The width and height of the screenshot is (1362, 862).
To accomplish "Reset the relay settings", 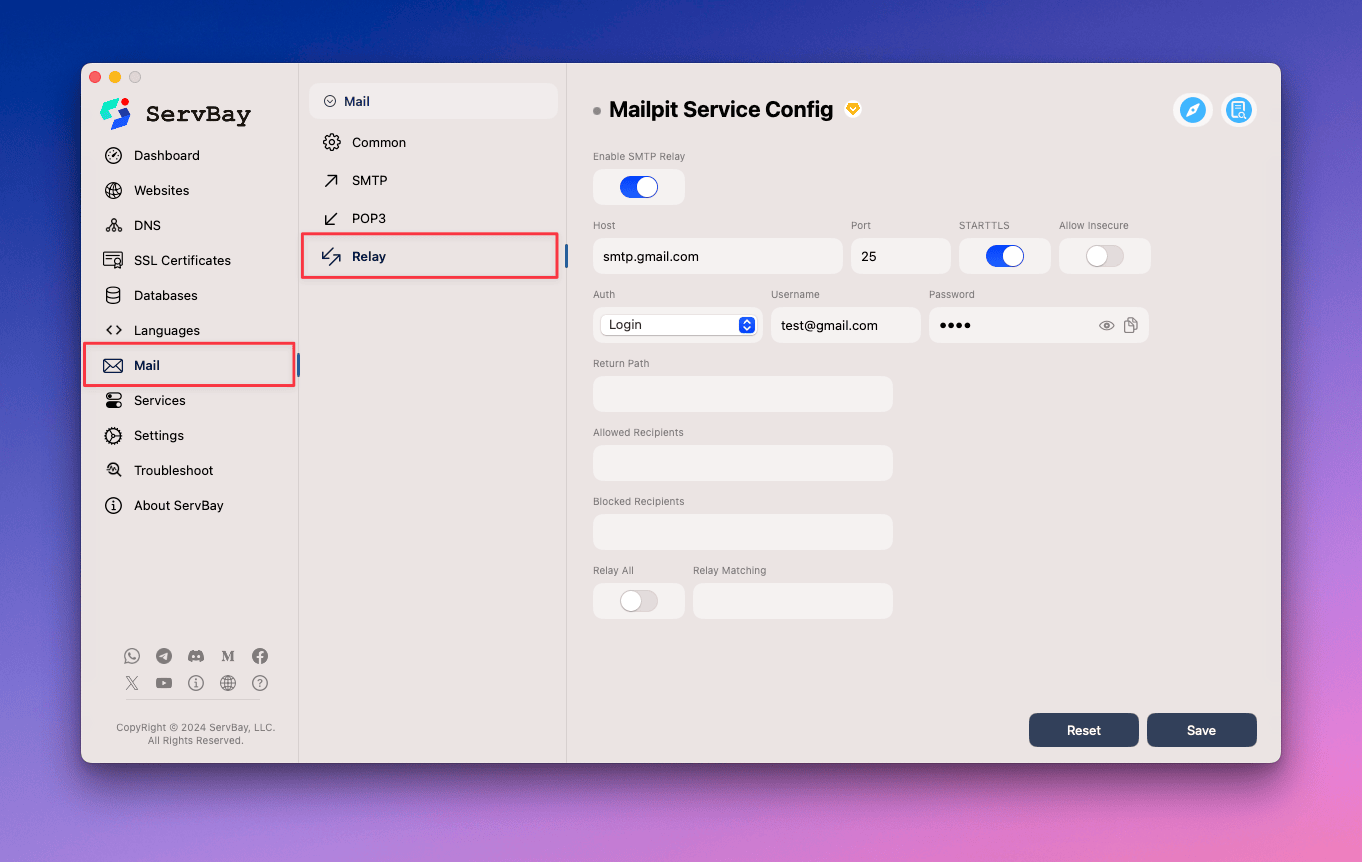I will tap(1083, 730).
